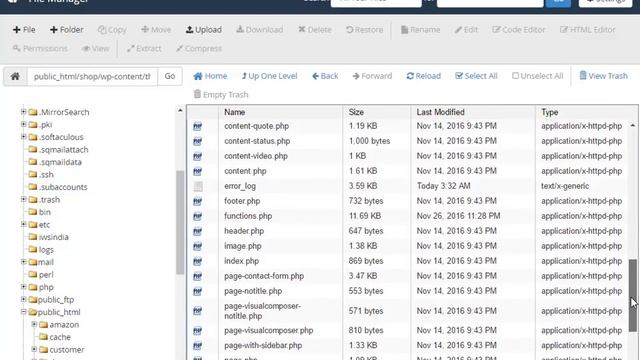Screen dimensions: 640x360
Task: Click the Delete toolbar button
Action: click(315, 30)
